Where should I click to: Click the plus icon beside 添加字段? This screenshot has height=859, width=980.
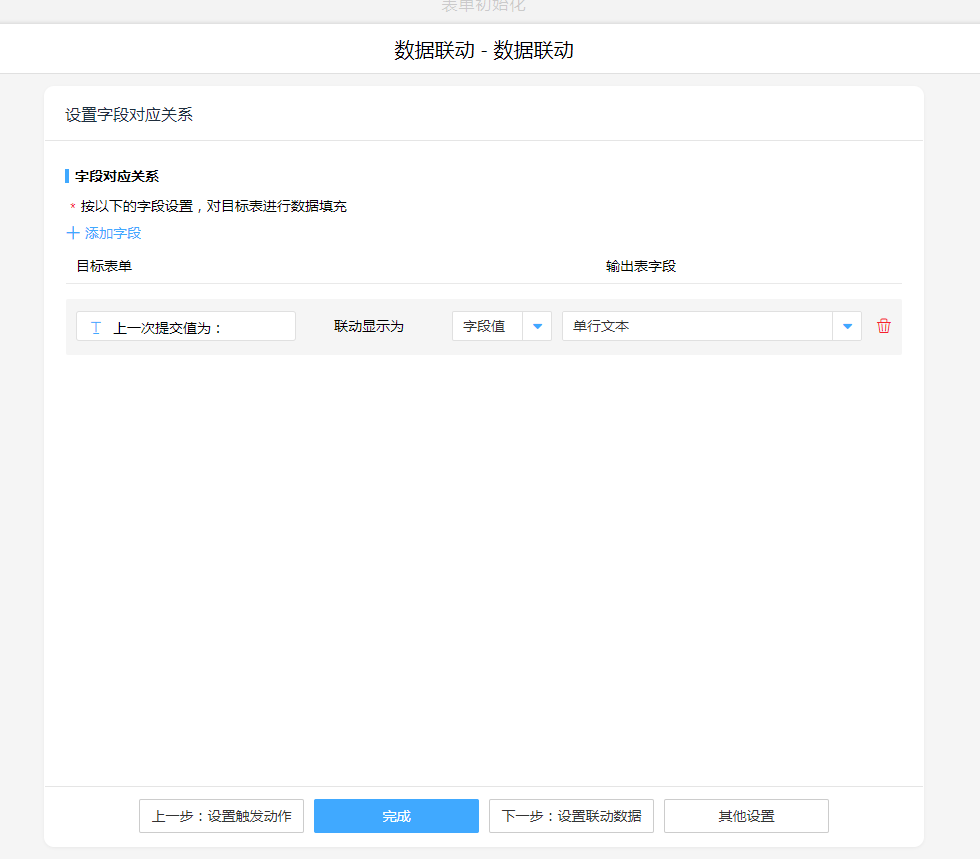point(72,233)
